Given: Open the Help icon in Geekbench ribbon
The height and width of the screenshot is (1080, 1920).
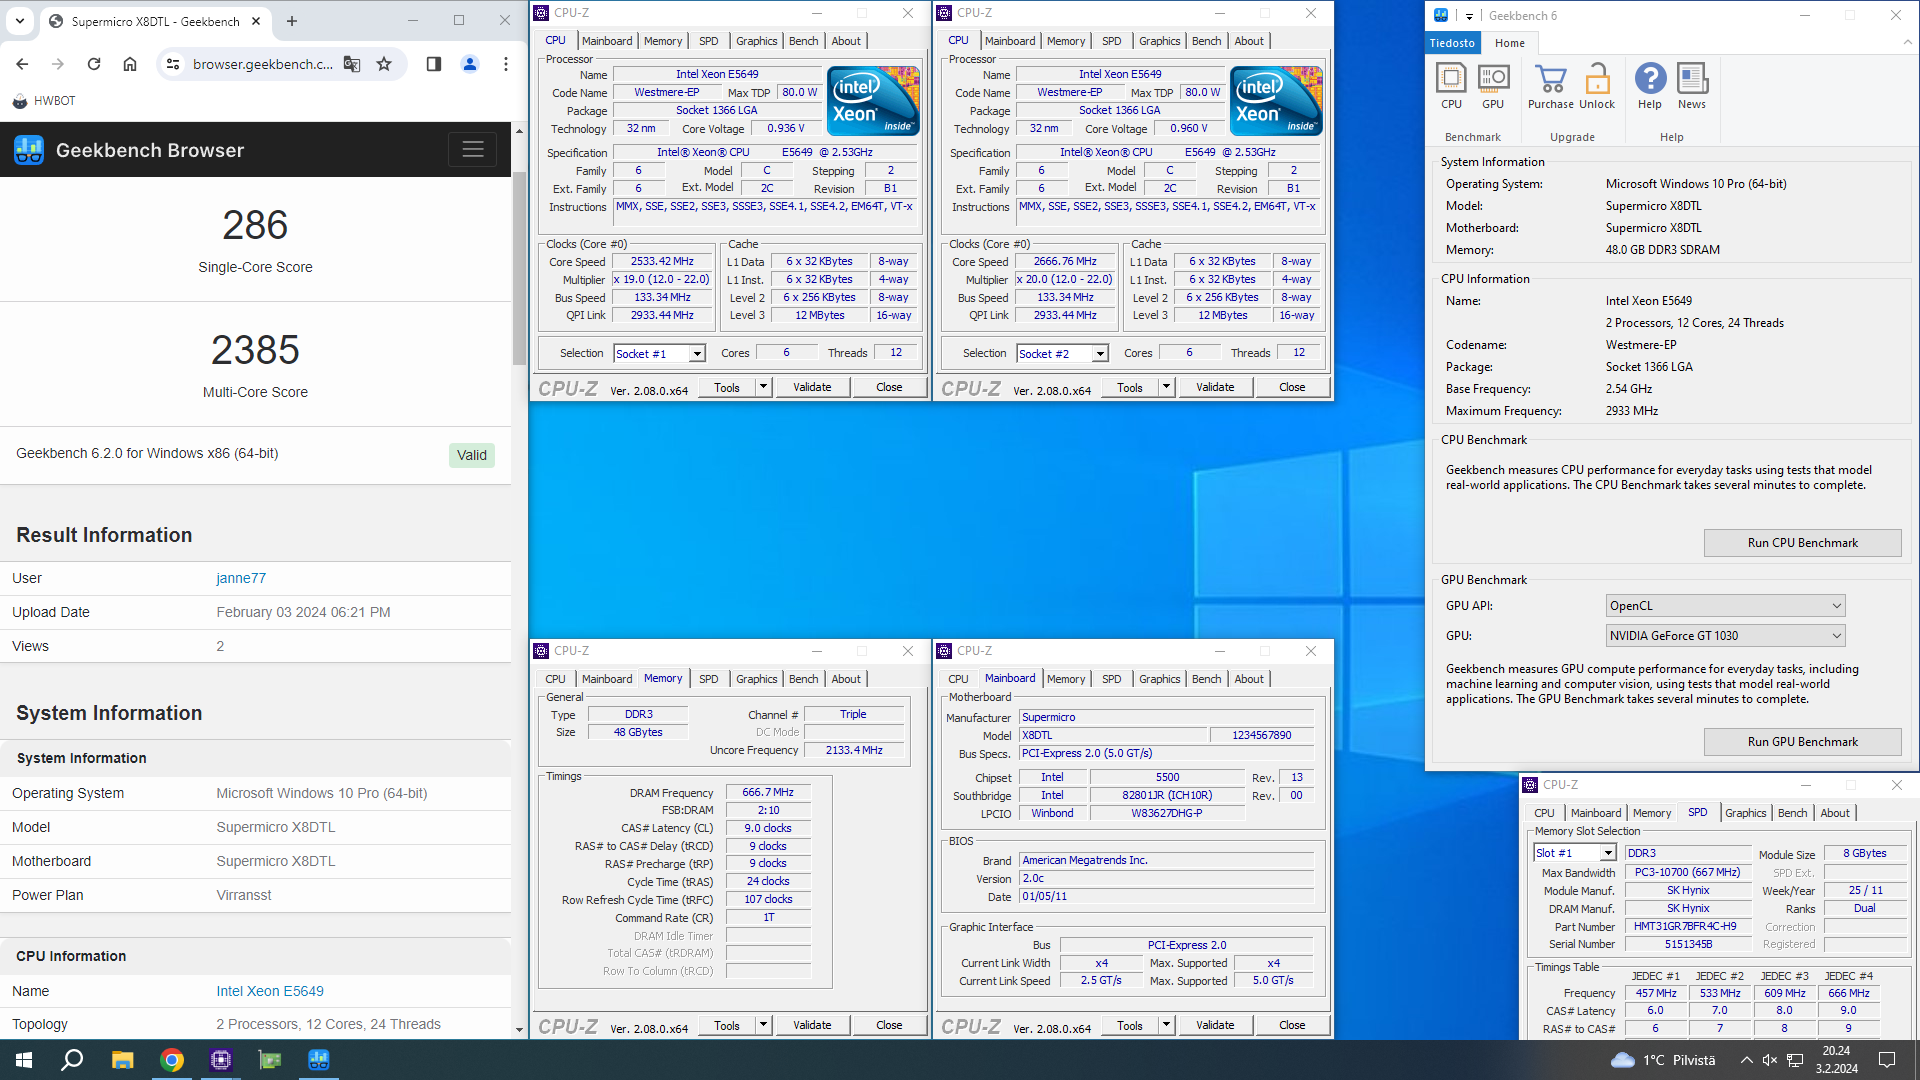Looking at the screenshot, I should (x=1650, y=86).
